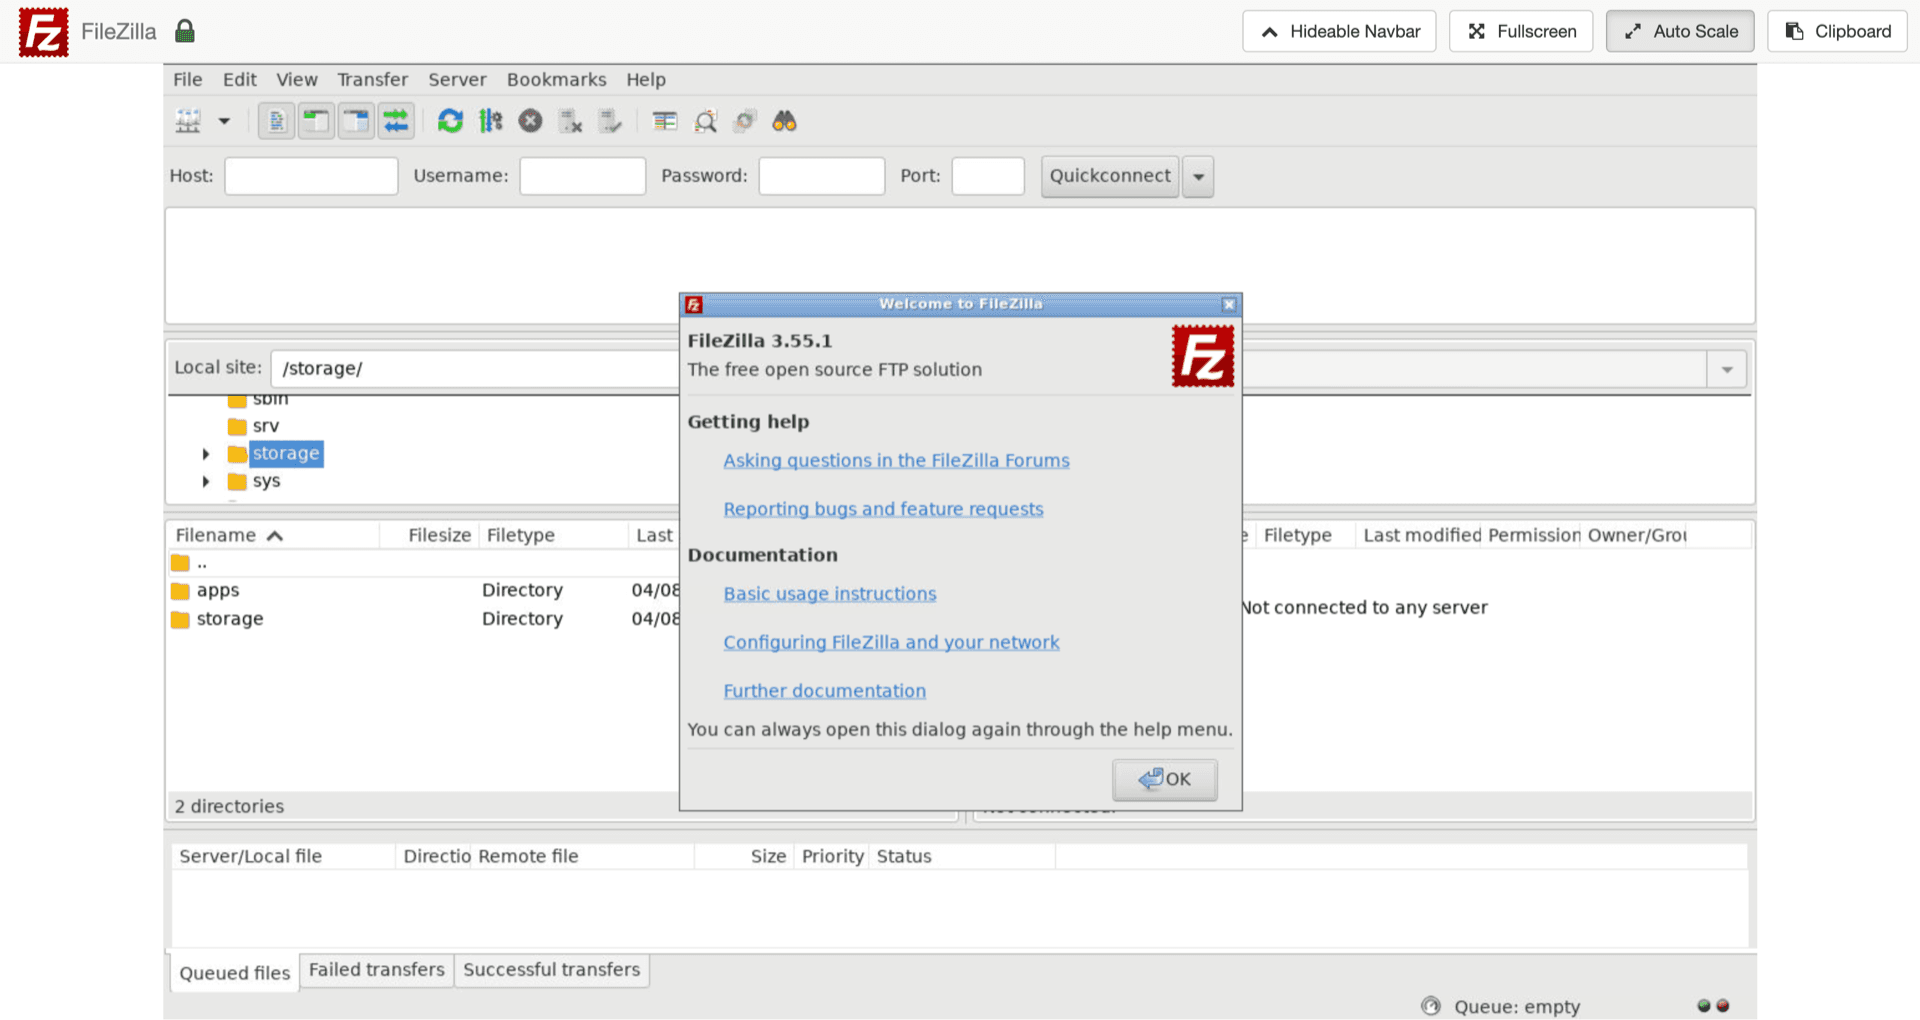Focus the Host input field
This screenshot has height=1020, width=1920.
pos(311,176)
